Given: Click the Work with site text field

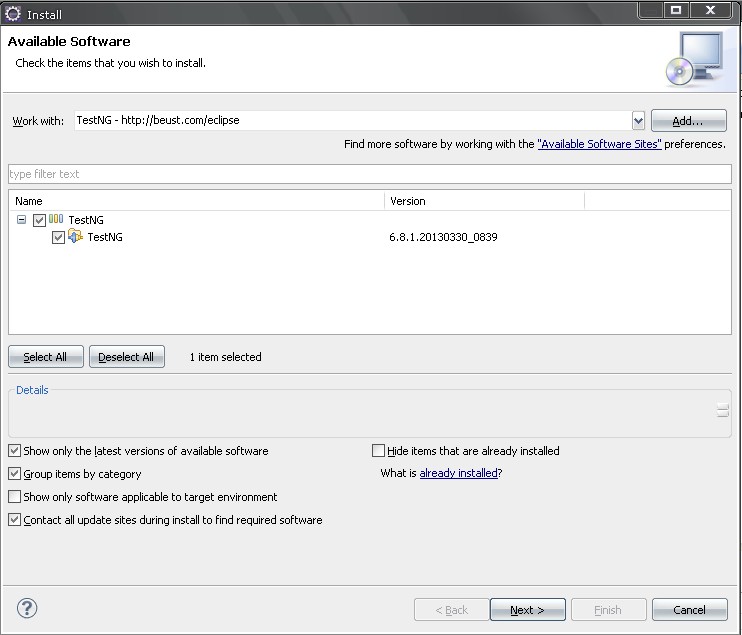Looking at the screenshot, I should click(353, 121).
